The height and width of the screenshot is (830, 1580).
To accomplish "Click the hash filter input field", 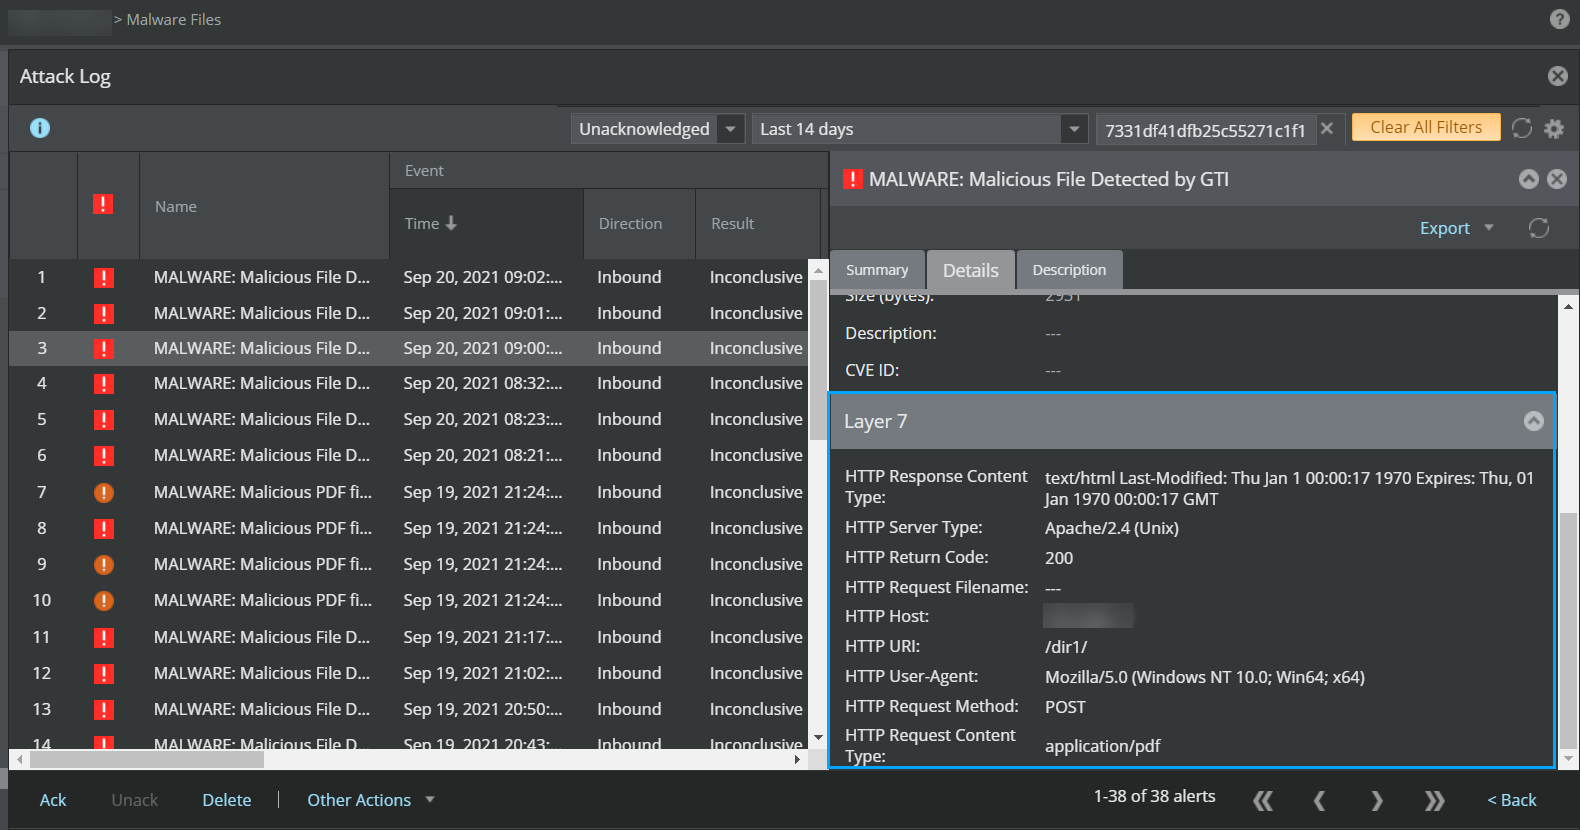I will tap(1206, 129).
